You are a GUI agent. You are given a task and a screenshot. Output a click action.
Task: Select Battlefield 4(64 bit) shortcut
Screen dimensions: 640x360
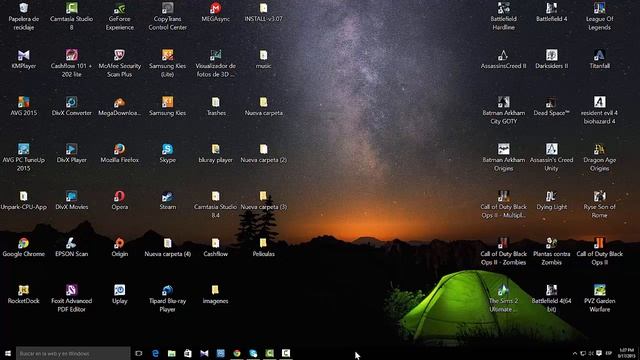pyautogui.click(x=551, y=298)
